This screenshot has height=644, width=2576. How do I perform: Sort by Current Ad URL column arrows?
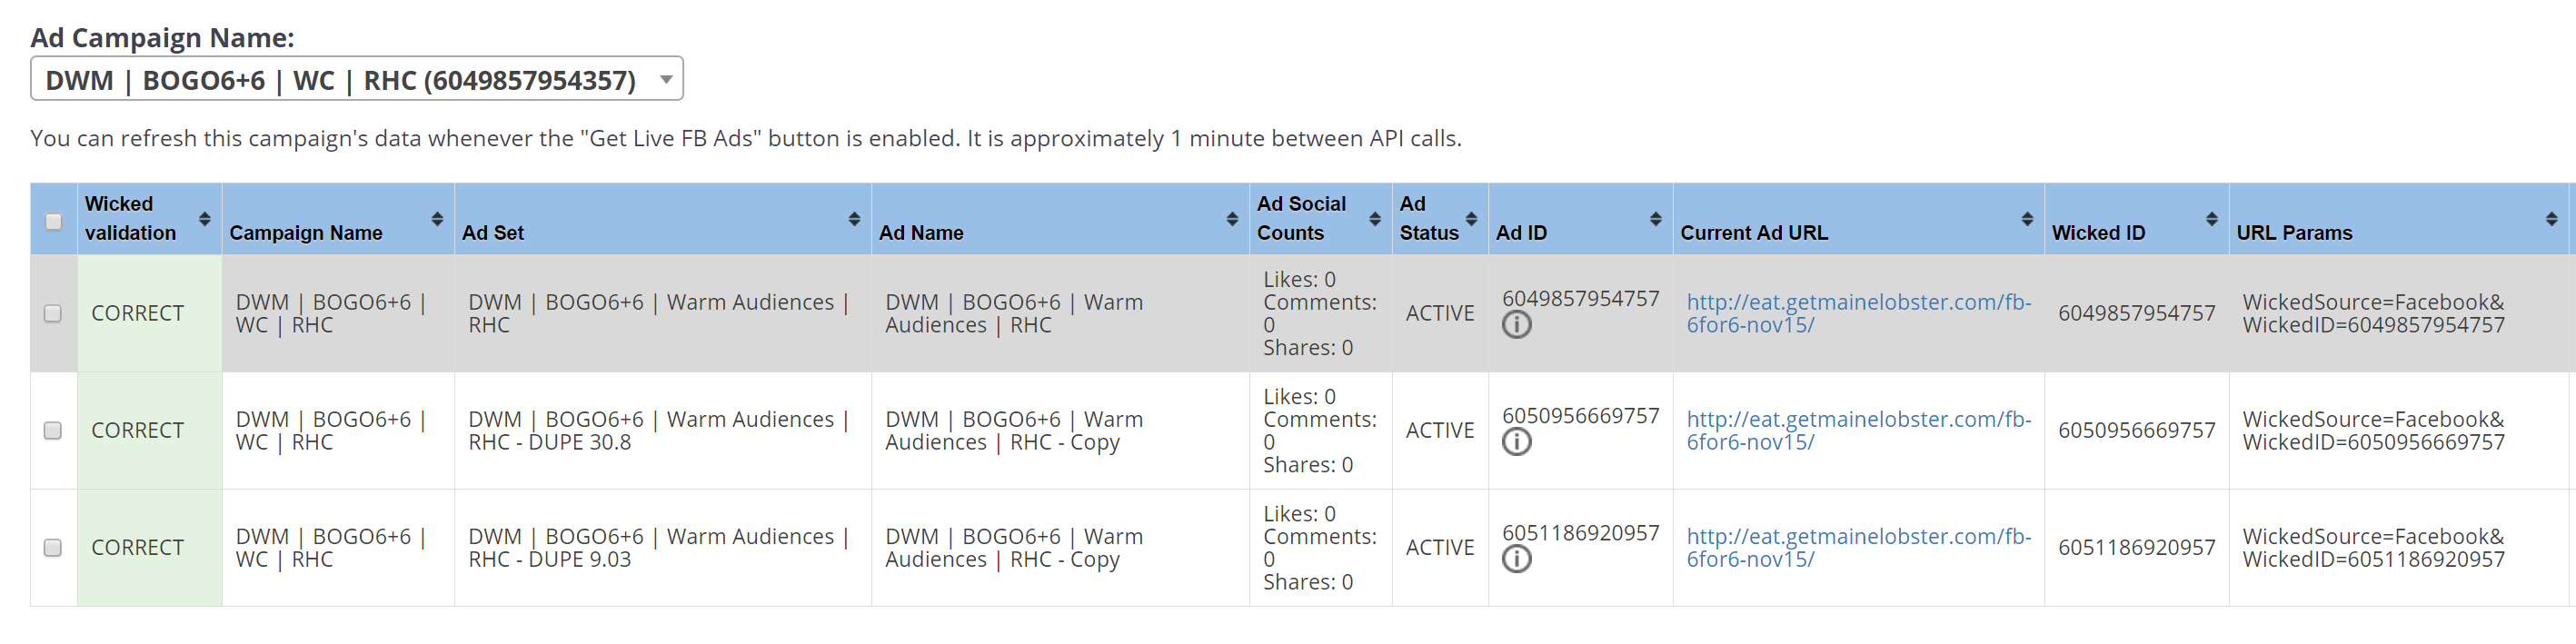(2028, 218)
